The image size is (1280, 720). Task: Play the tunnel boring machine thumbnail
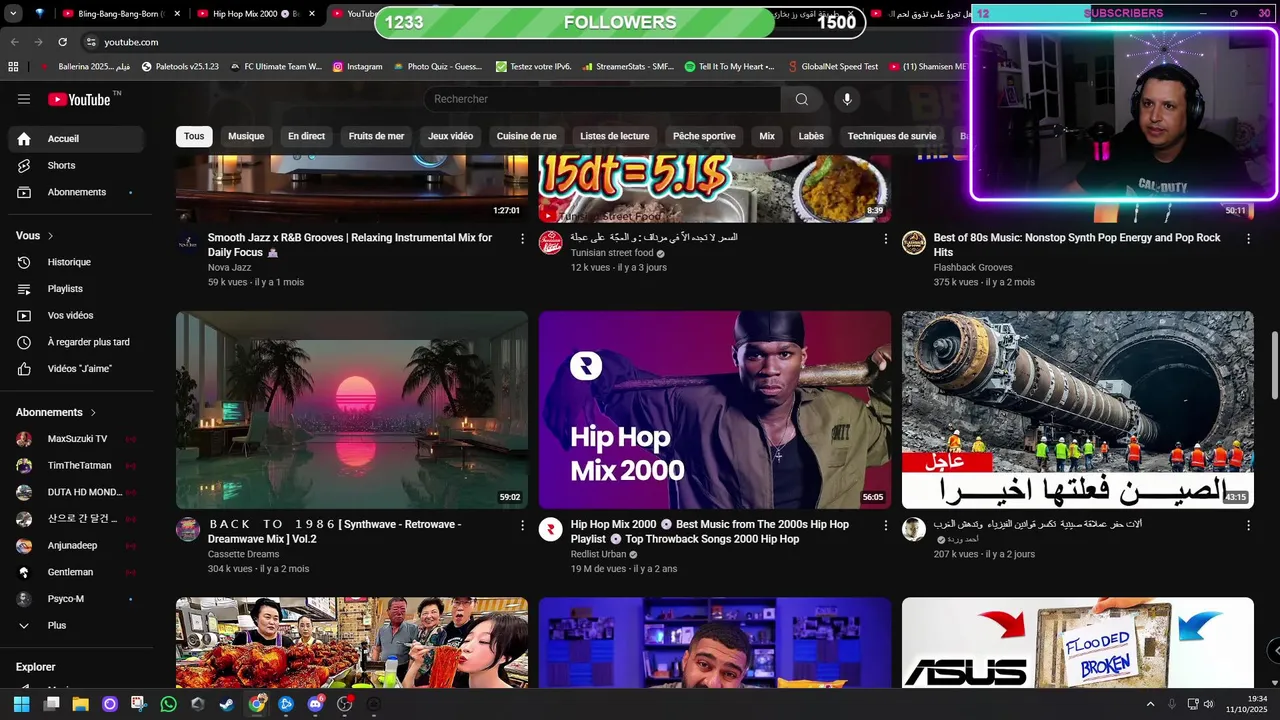click(x=1078, y=410)
